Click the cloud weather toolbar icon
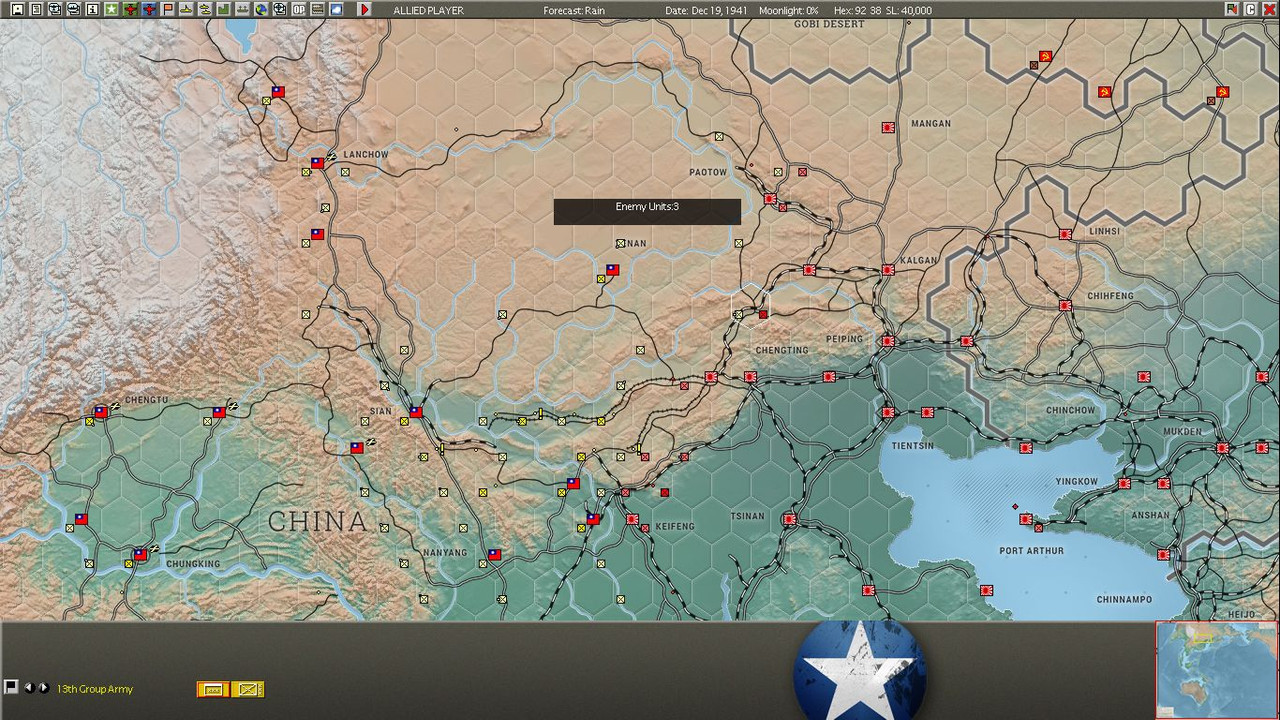The width and height of the screenshot is (1280, 720). point(336,9)
